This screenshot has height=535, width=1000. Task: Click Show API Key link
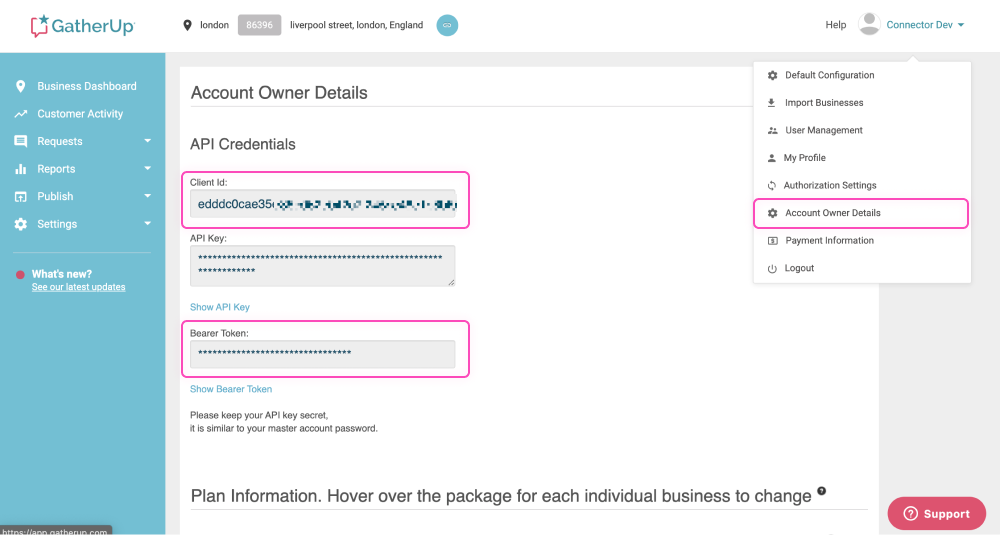pyautogui.click(x=220, y=307)
